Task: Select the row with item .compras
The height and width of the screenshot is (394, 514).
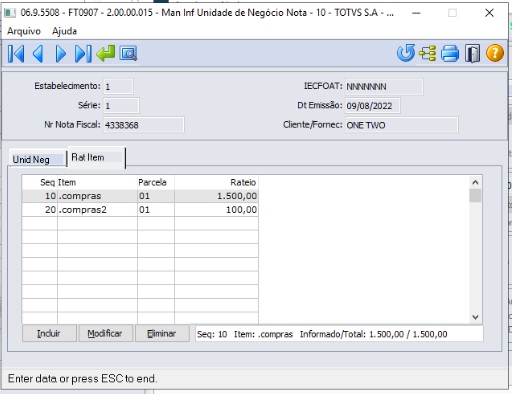Action: tap(140, 196)
